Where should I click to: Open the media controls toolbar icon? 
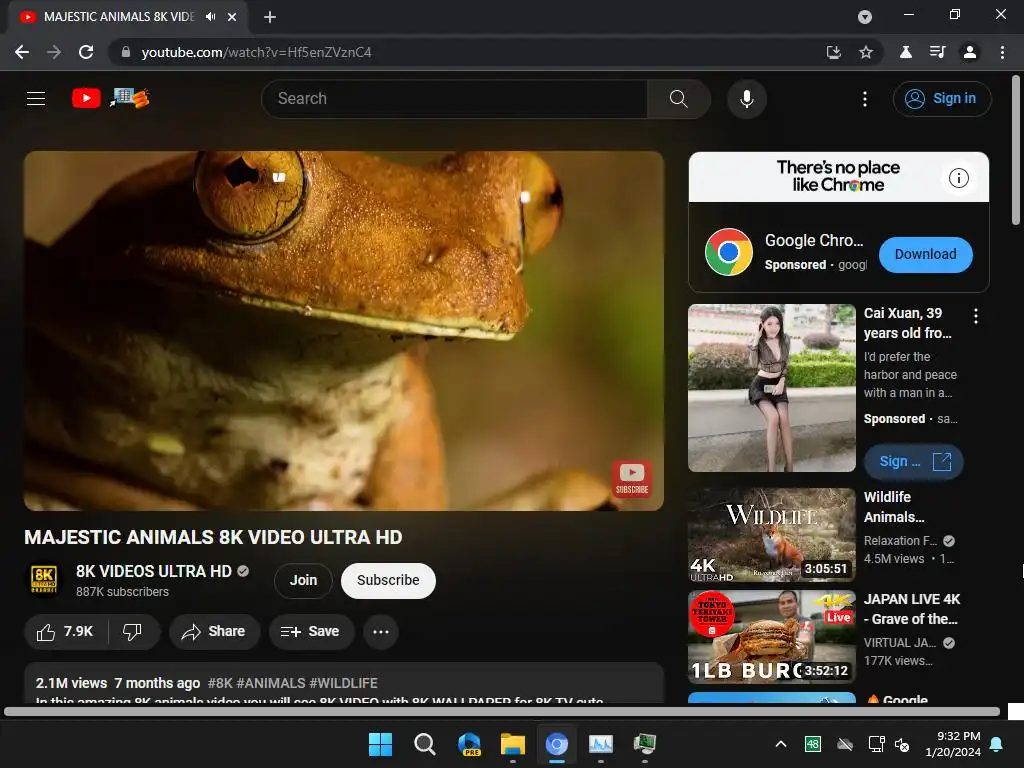(x=937, y=52)
